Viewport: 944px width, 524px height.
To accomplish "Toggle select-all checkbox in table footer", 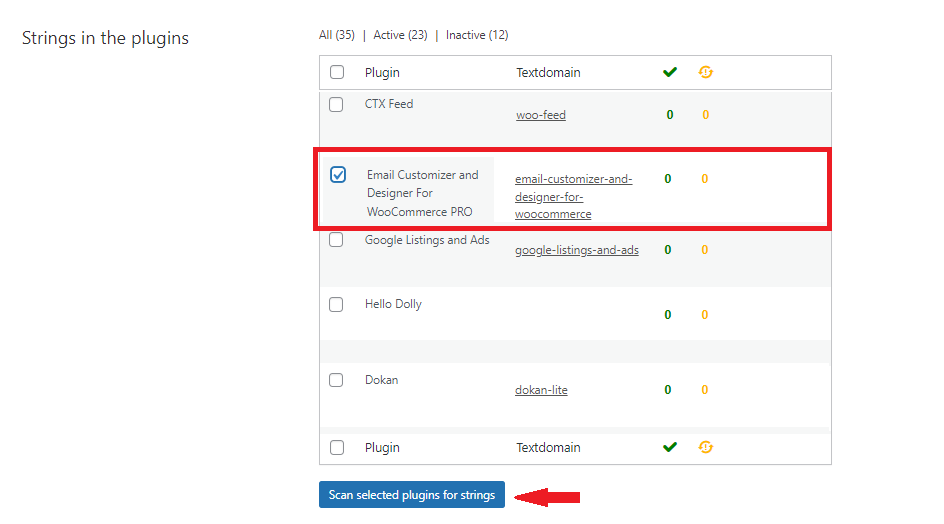I will [x=337, y=448].
